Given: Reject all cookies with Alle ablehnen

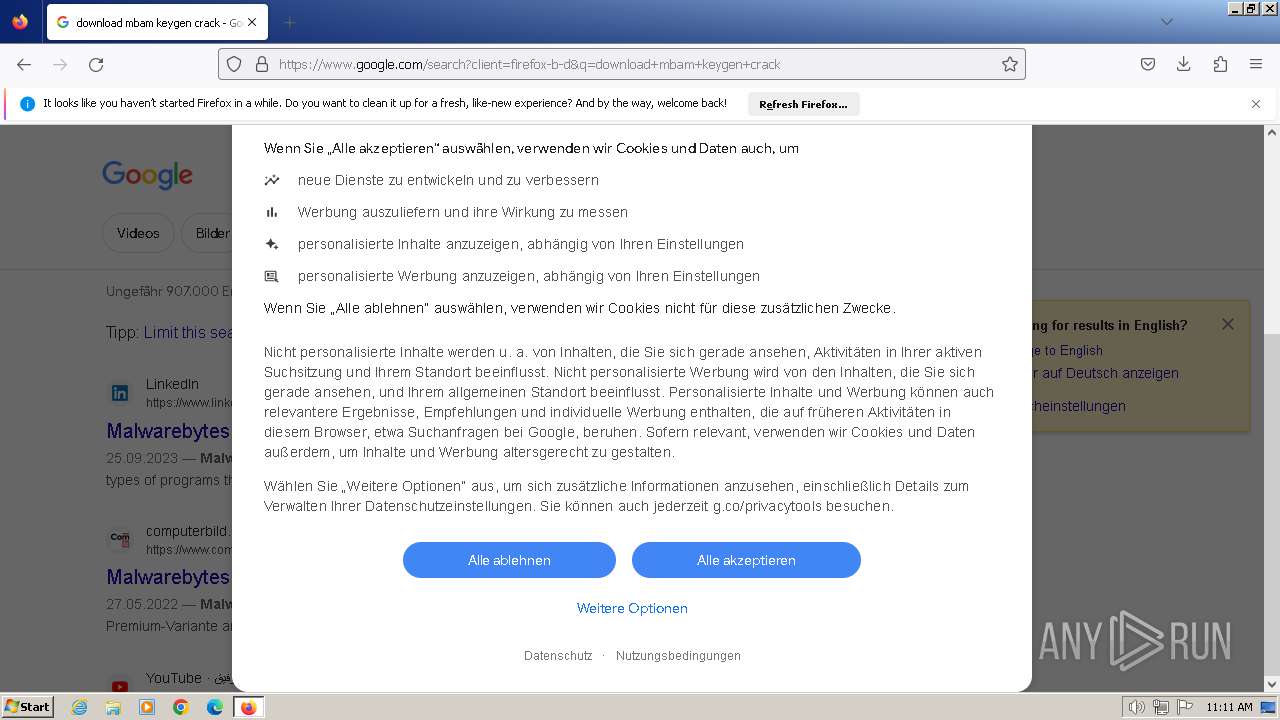Looking at the screenshot, I should tap(509, 560).
